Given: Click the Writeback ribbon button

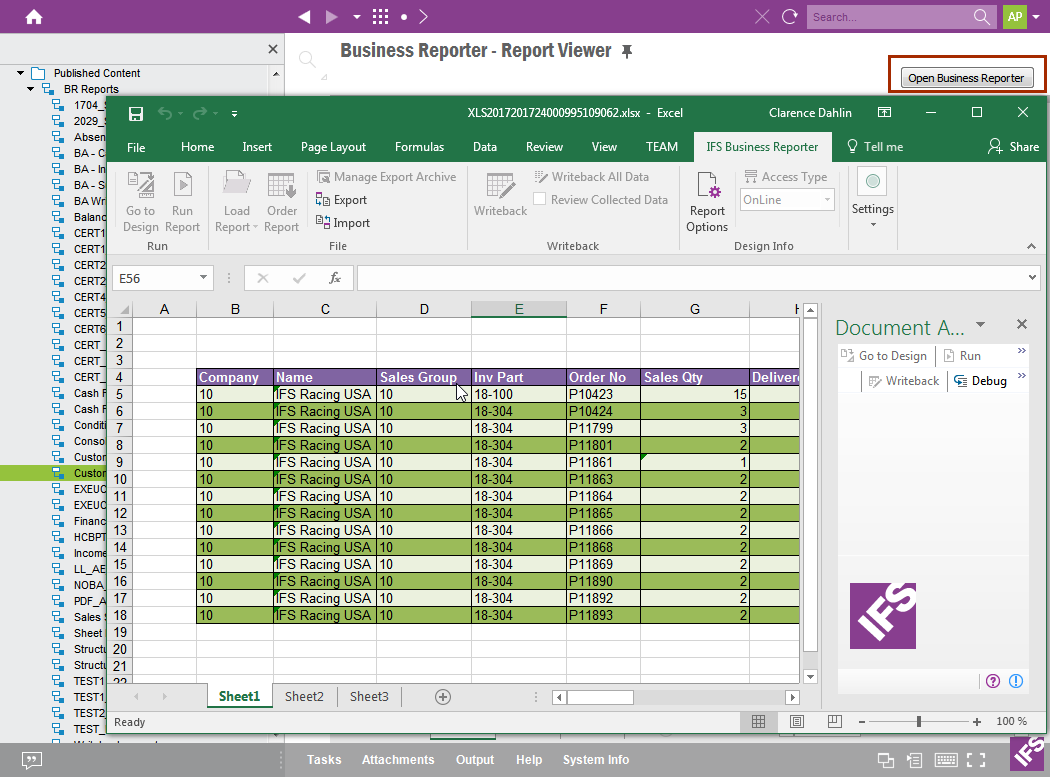Looking at the screenshot, I should (x=500, y=194).
